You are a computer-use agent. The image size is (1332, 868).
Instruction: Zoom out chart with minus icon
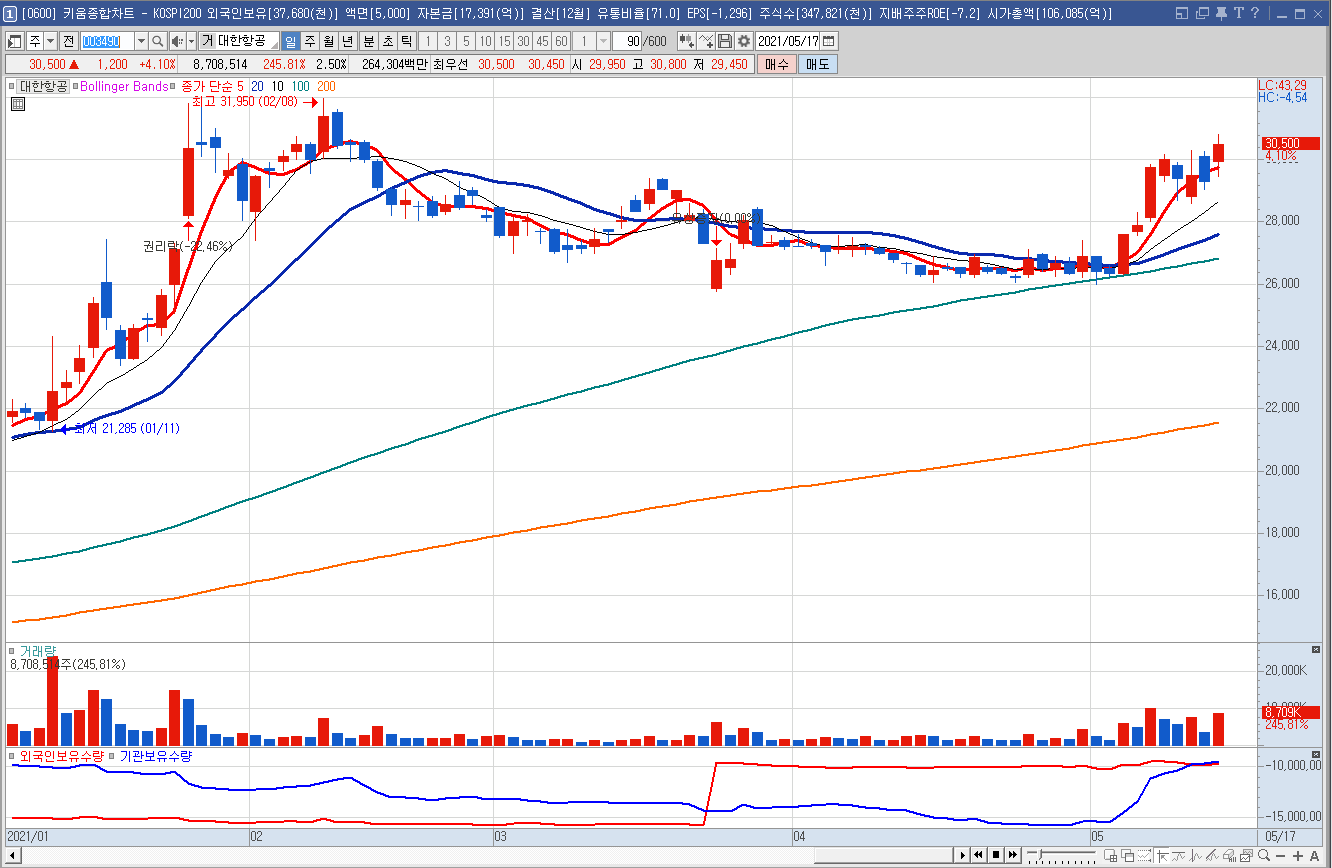click(1280, 856)
